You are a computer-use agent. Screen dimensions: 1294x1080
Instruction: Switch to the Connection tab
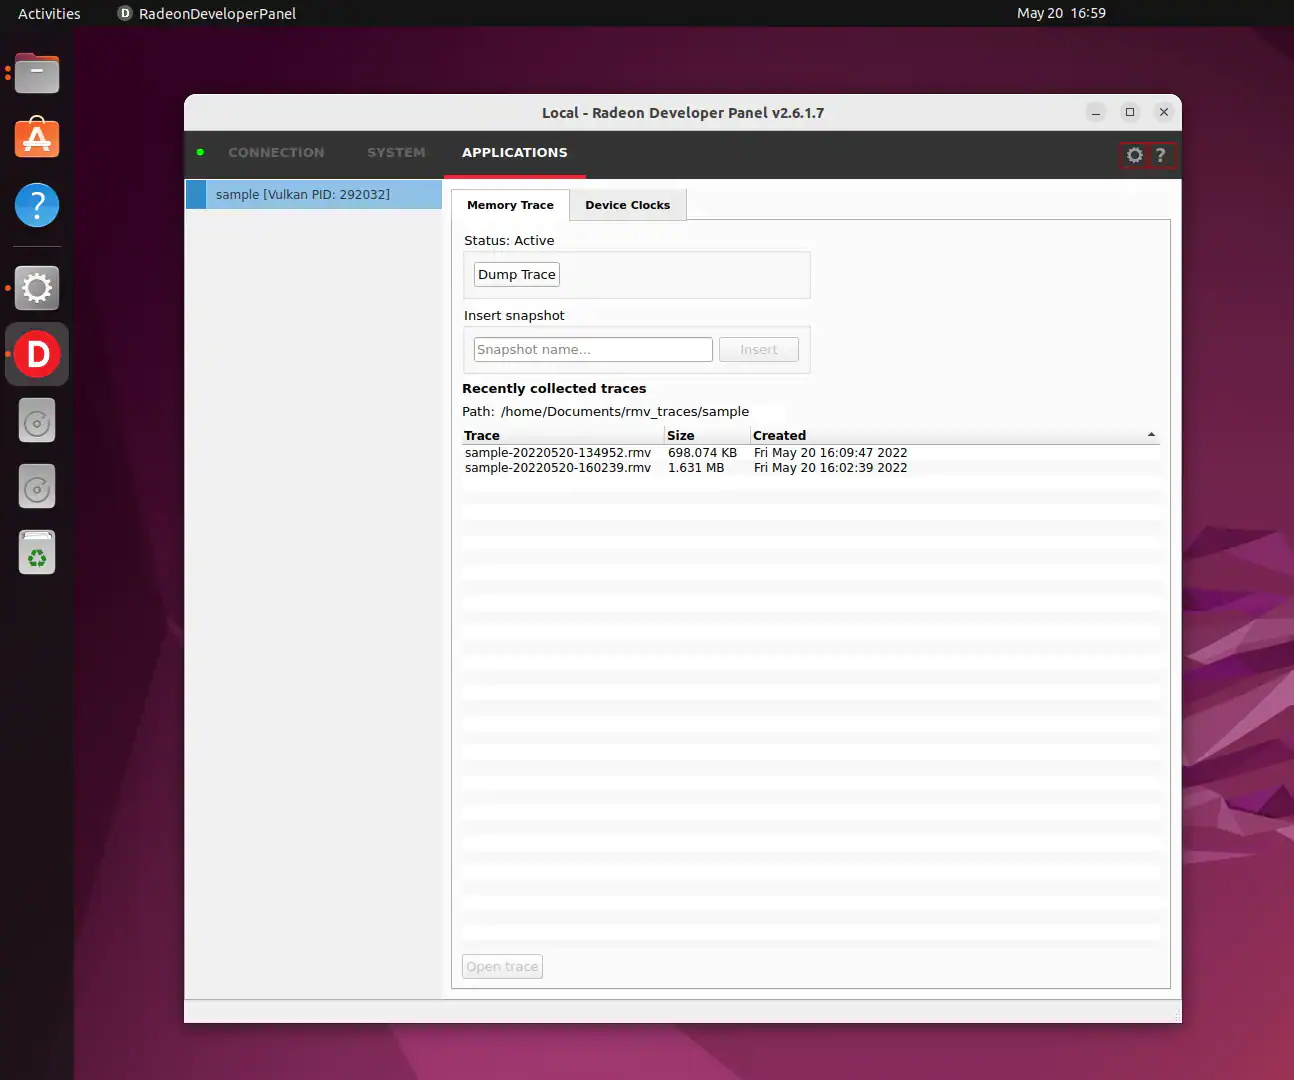(276, 153)
